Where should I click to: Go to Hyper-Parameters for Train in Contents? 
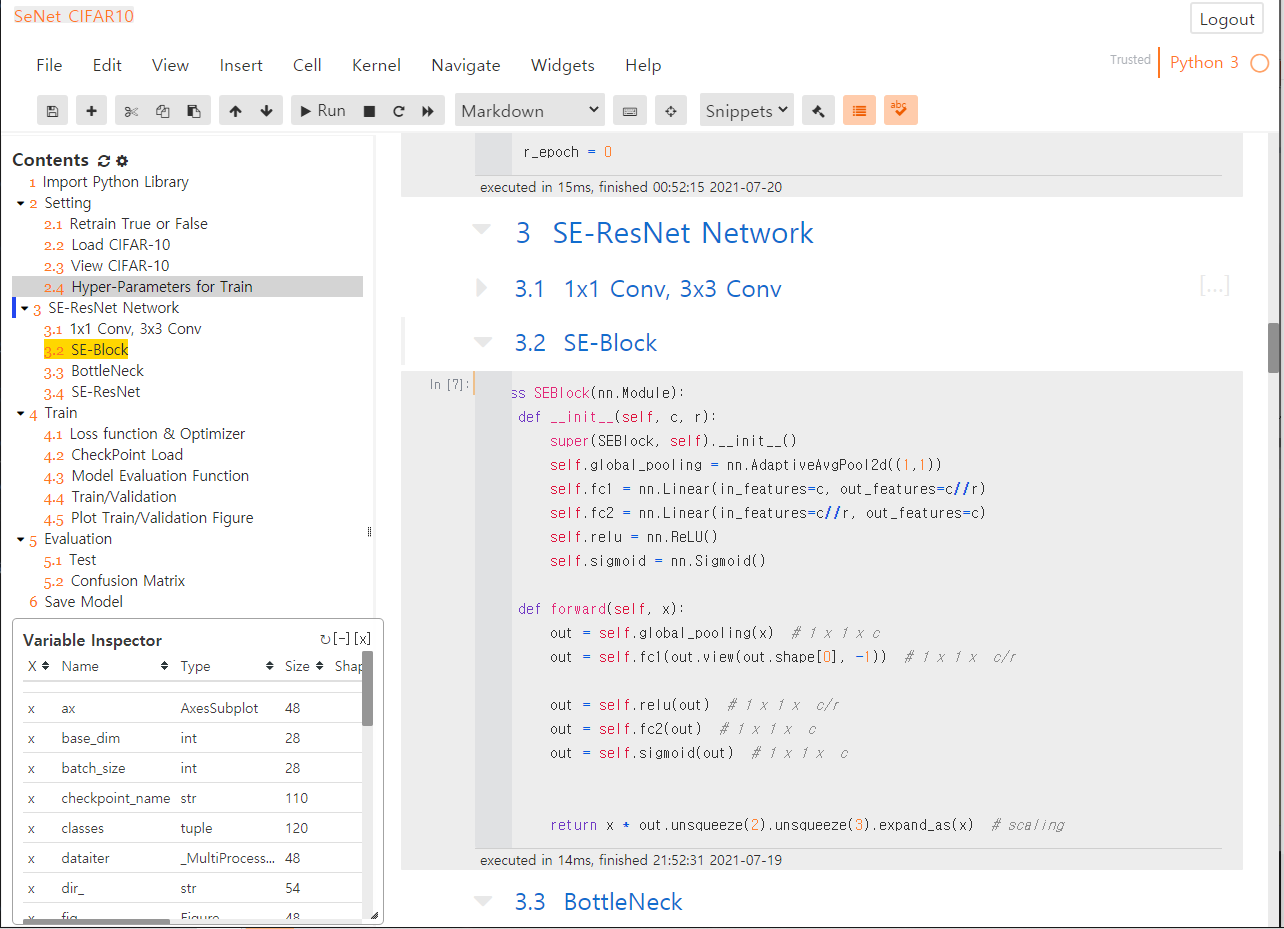pyautogui.click(x=162, y=287)
